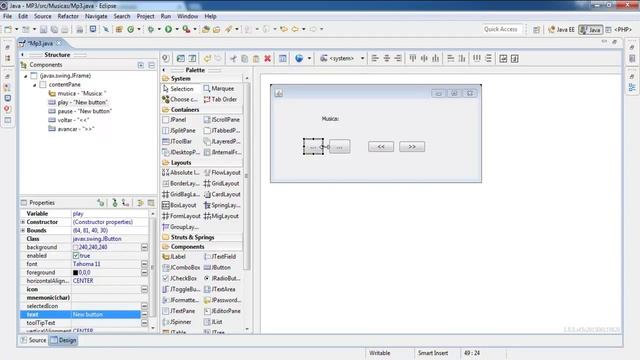Click the text property value New button

pos(106,314)
